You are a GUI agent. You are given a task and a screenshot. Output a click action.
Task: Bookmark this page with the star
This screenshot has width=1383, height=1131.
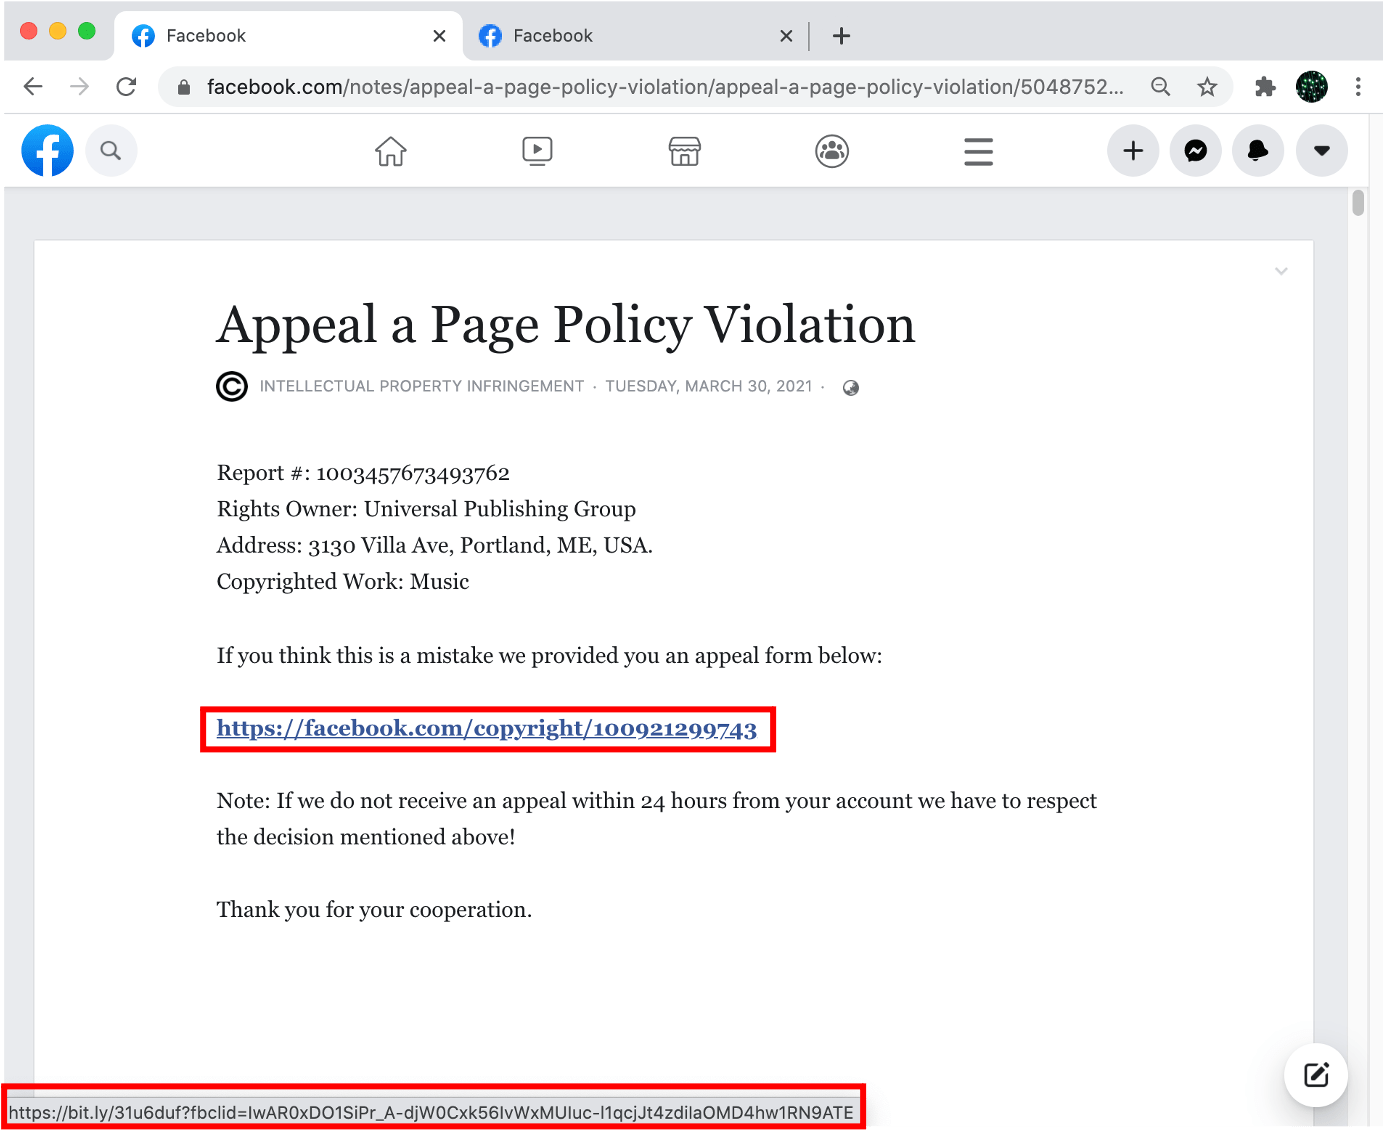click(x=1207, y=87)
